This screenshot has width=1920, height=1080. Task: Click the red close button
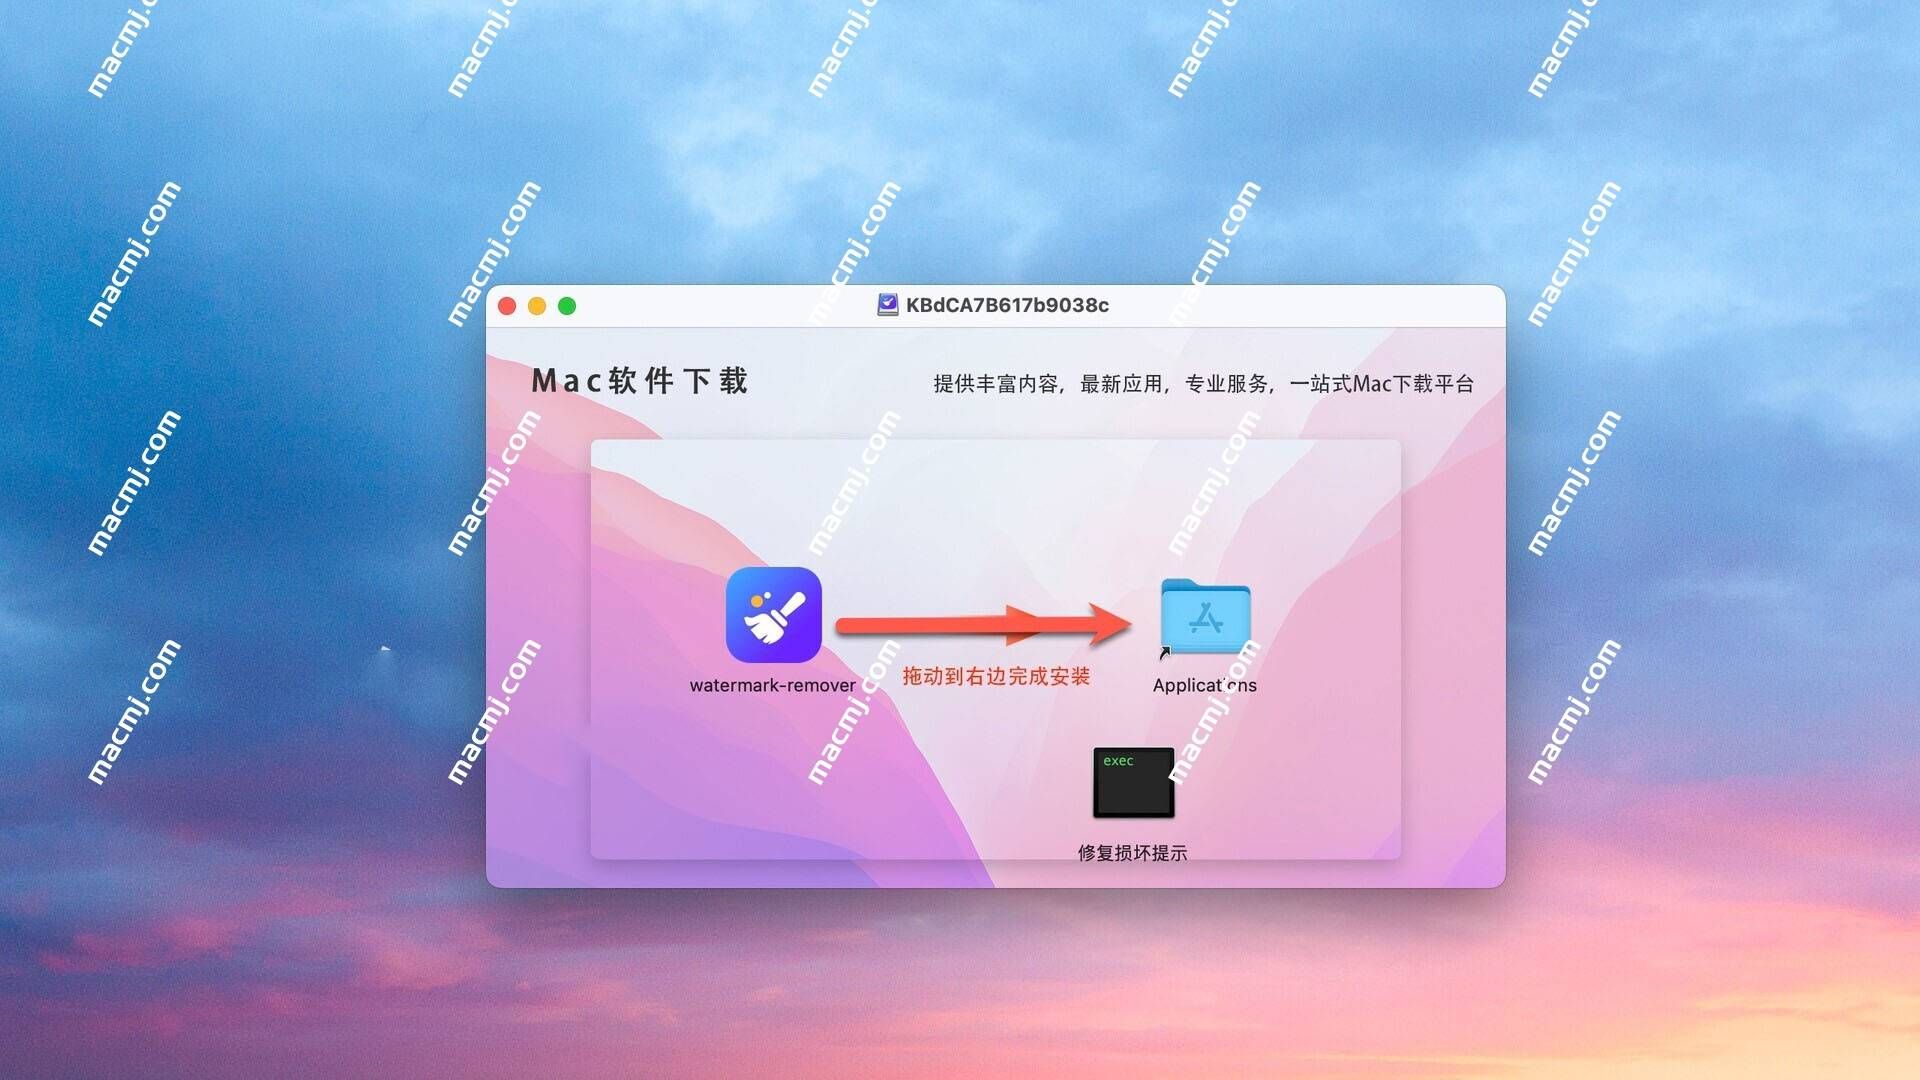(x=510, y=306)
